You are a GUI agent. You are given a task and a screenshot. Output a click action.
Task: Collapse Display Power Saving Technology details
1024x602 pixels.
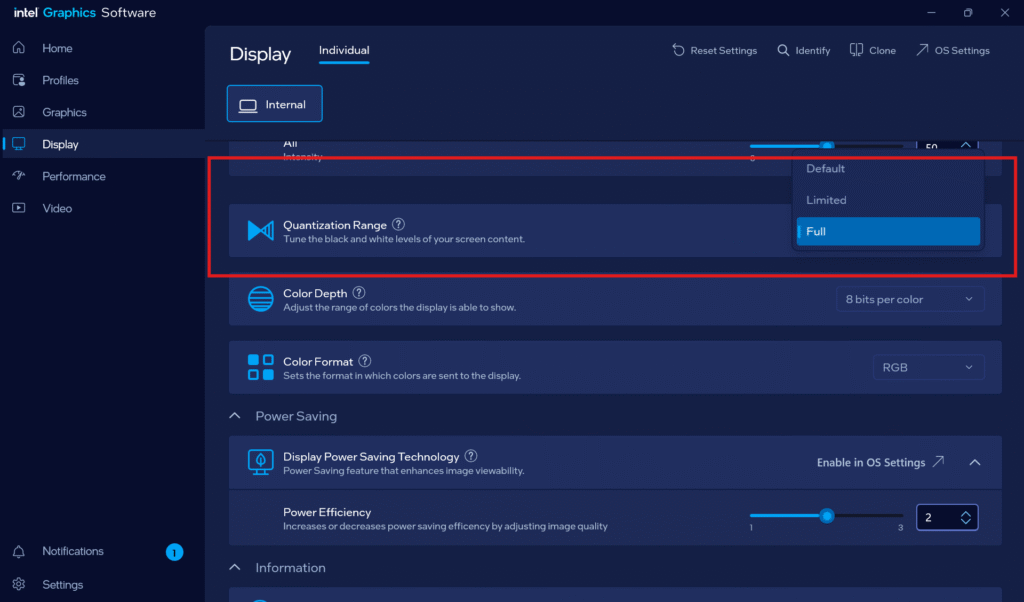click(x=975, y=462)
